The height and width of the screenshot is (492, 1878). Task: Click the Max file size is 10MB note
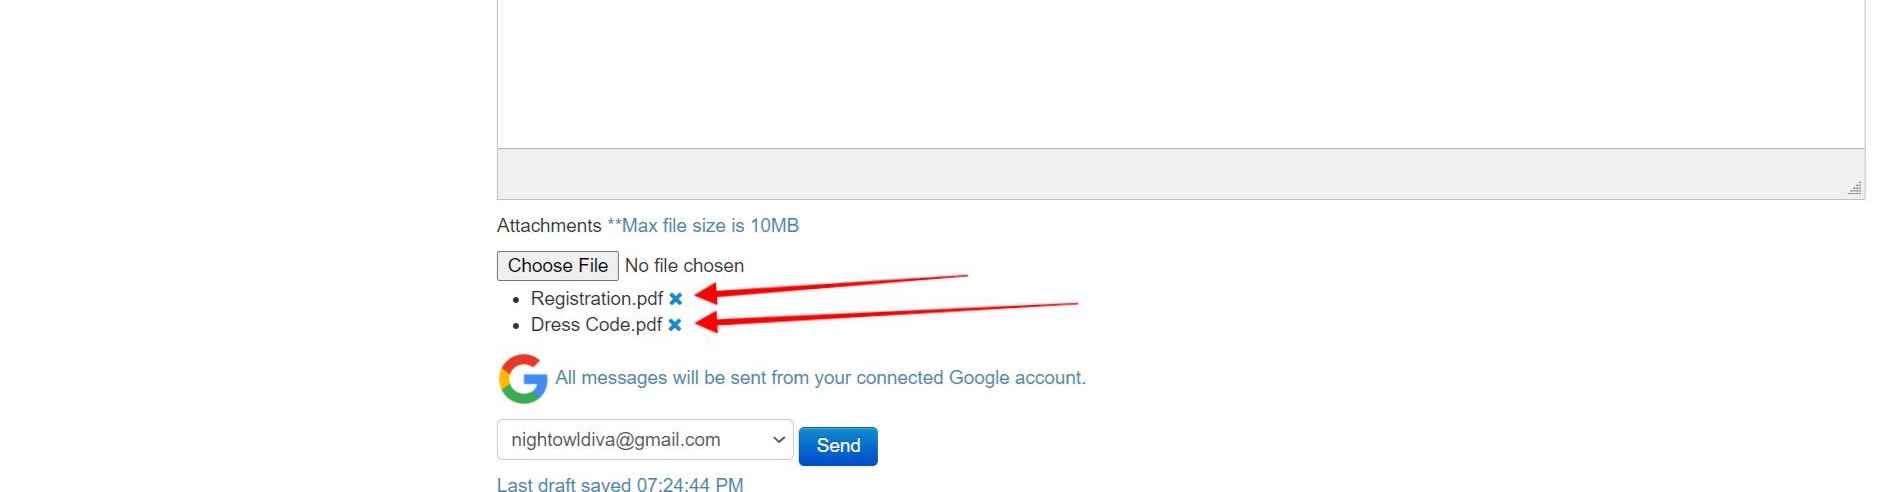[x=703, y=226]
